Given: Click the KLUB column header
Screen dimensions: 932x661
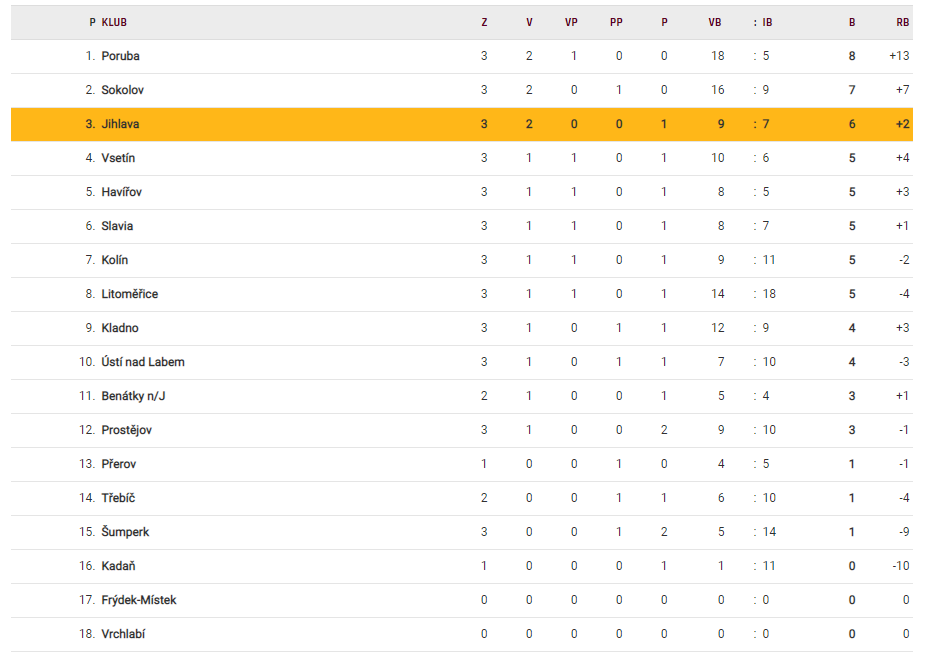Looking at the screenshot, I should 114,22.
